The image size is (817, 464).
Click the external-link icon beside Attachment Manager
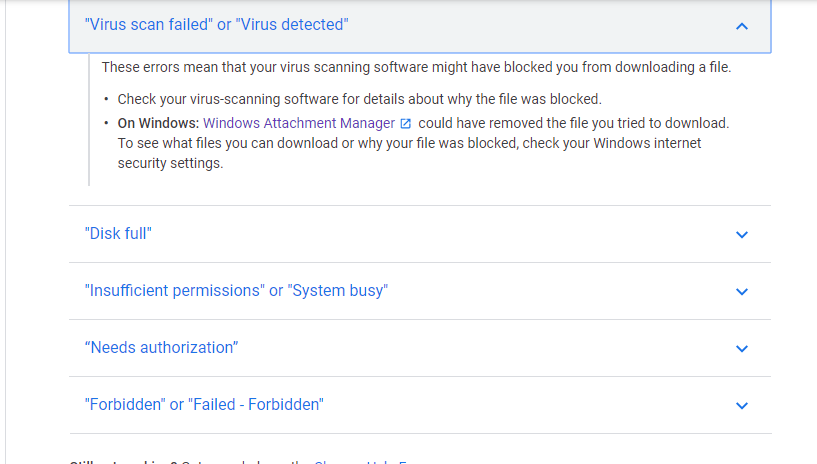tap(405, 123)
